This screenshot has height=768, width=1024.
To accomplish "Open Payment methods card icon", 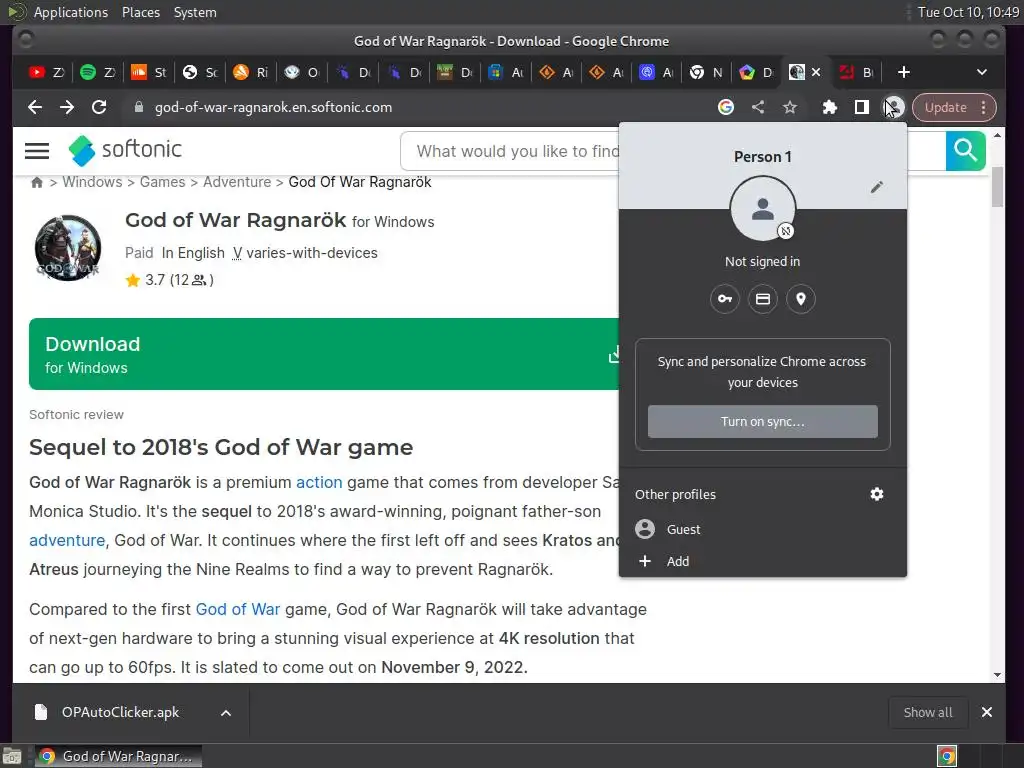I will (763, 299).
